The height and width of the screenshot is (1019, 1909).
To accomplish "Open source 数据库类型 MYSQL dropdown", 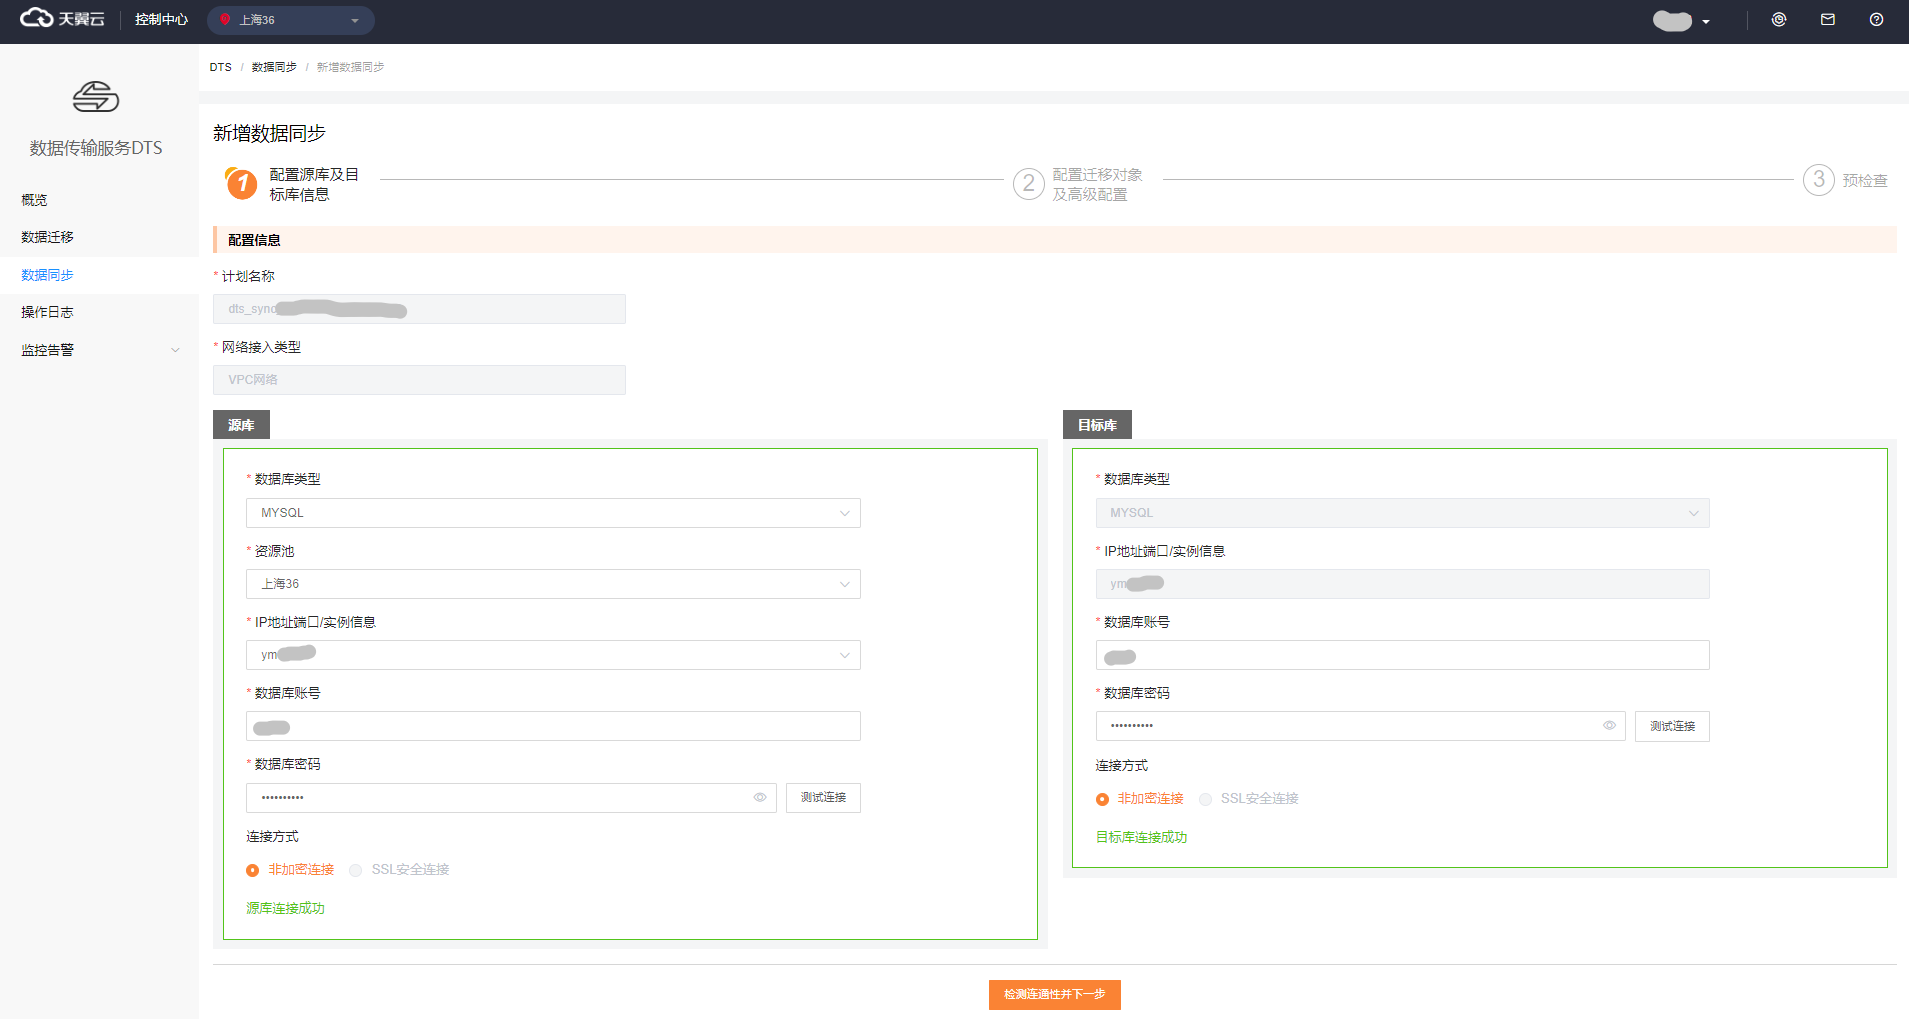I will pos(552,513).
